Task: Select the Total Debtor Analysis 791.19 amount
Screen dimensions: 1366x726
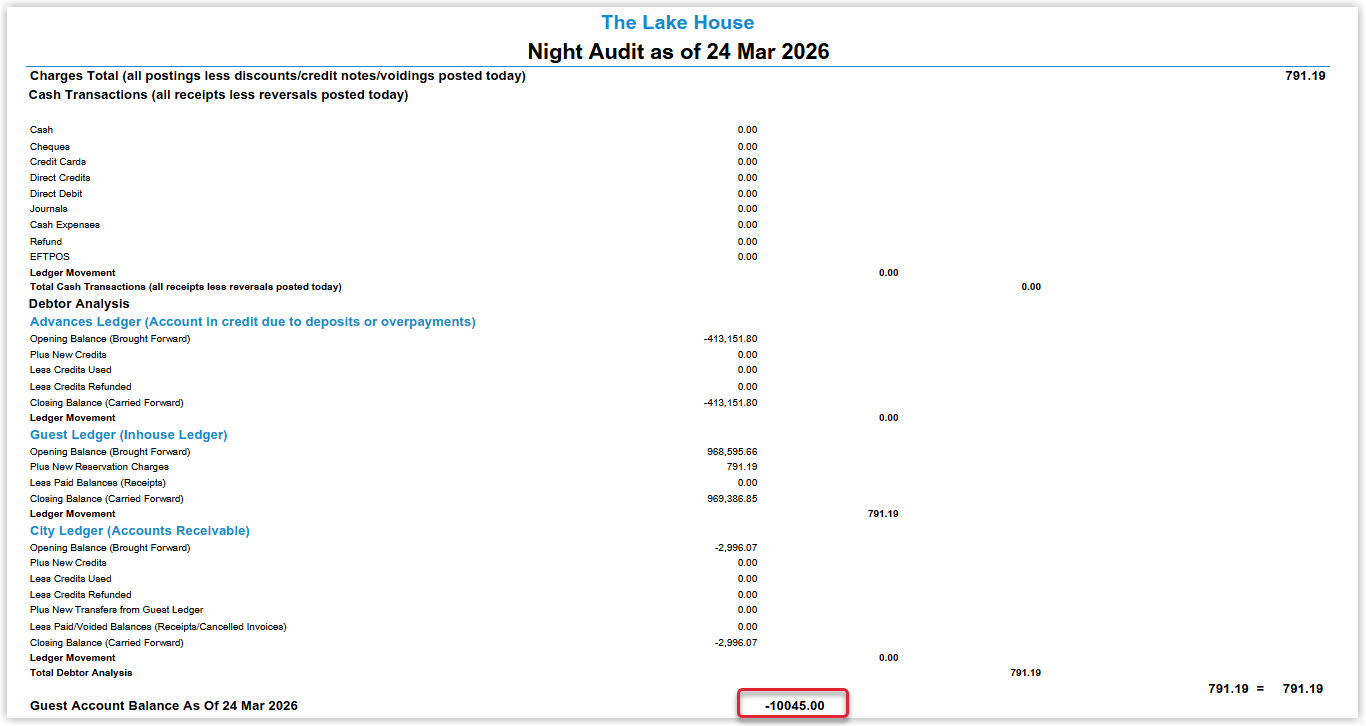Action: pos(1025,673)
